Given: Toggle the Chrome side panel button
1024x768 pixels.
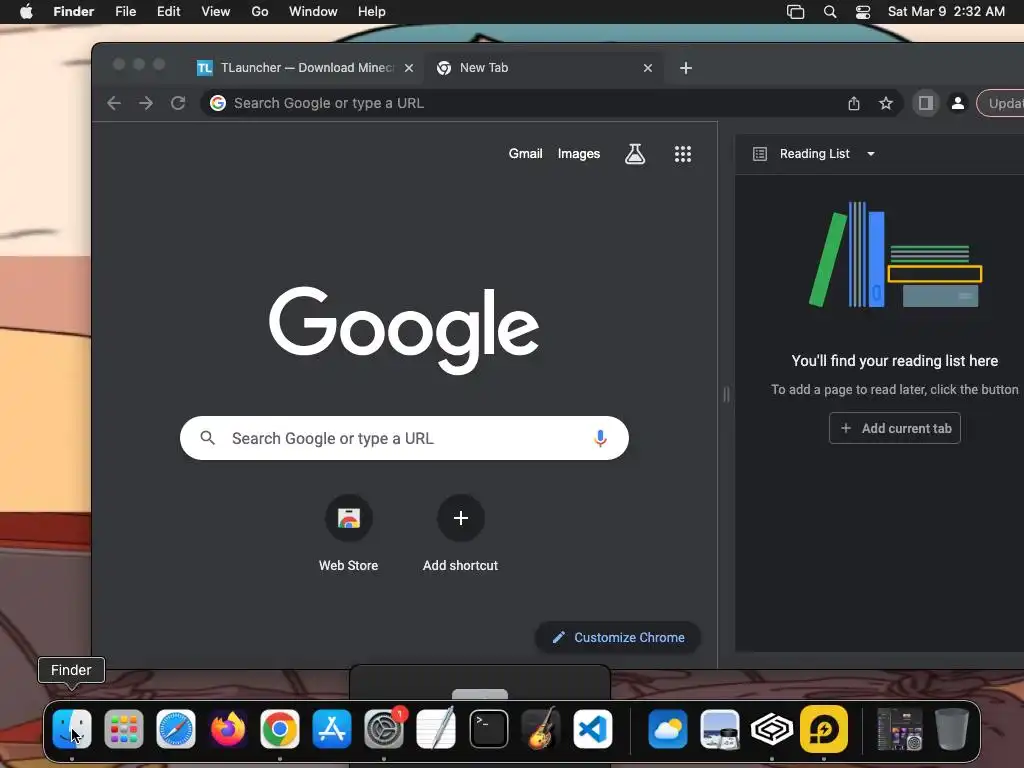Looking at the screenshot, I should (x=925, y=103).
